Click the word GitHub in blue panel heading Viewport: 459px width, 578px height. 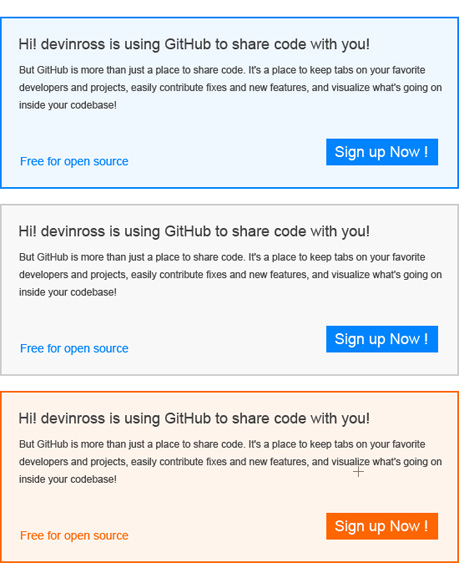click(x=188, y=44)
